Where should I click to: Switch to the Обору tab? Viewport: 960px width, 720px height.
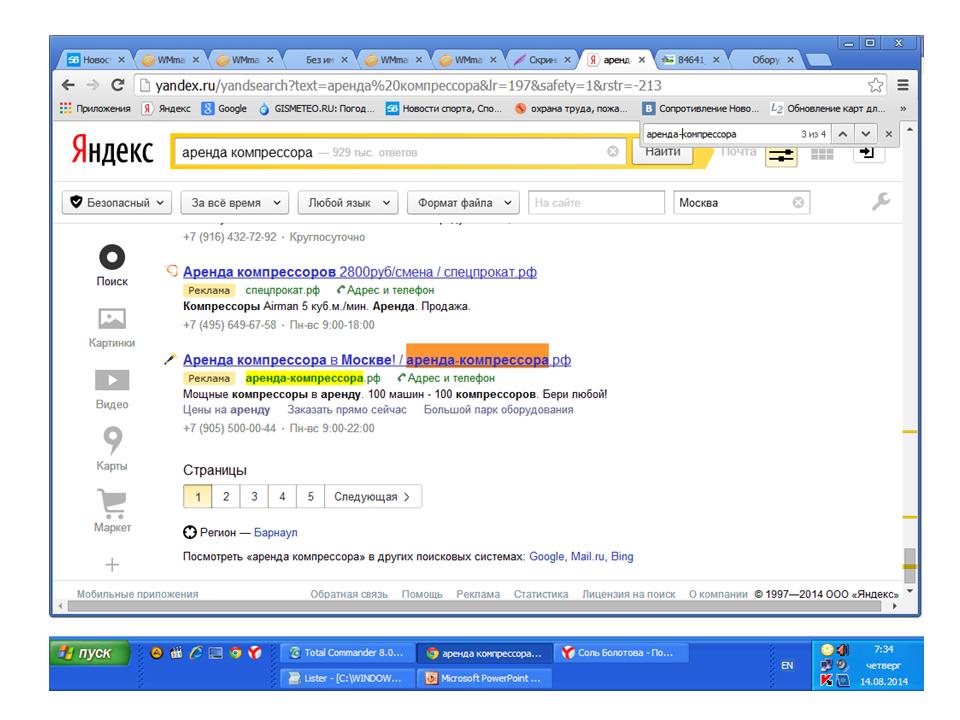point(765,59)
